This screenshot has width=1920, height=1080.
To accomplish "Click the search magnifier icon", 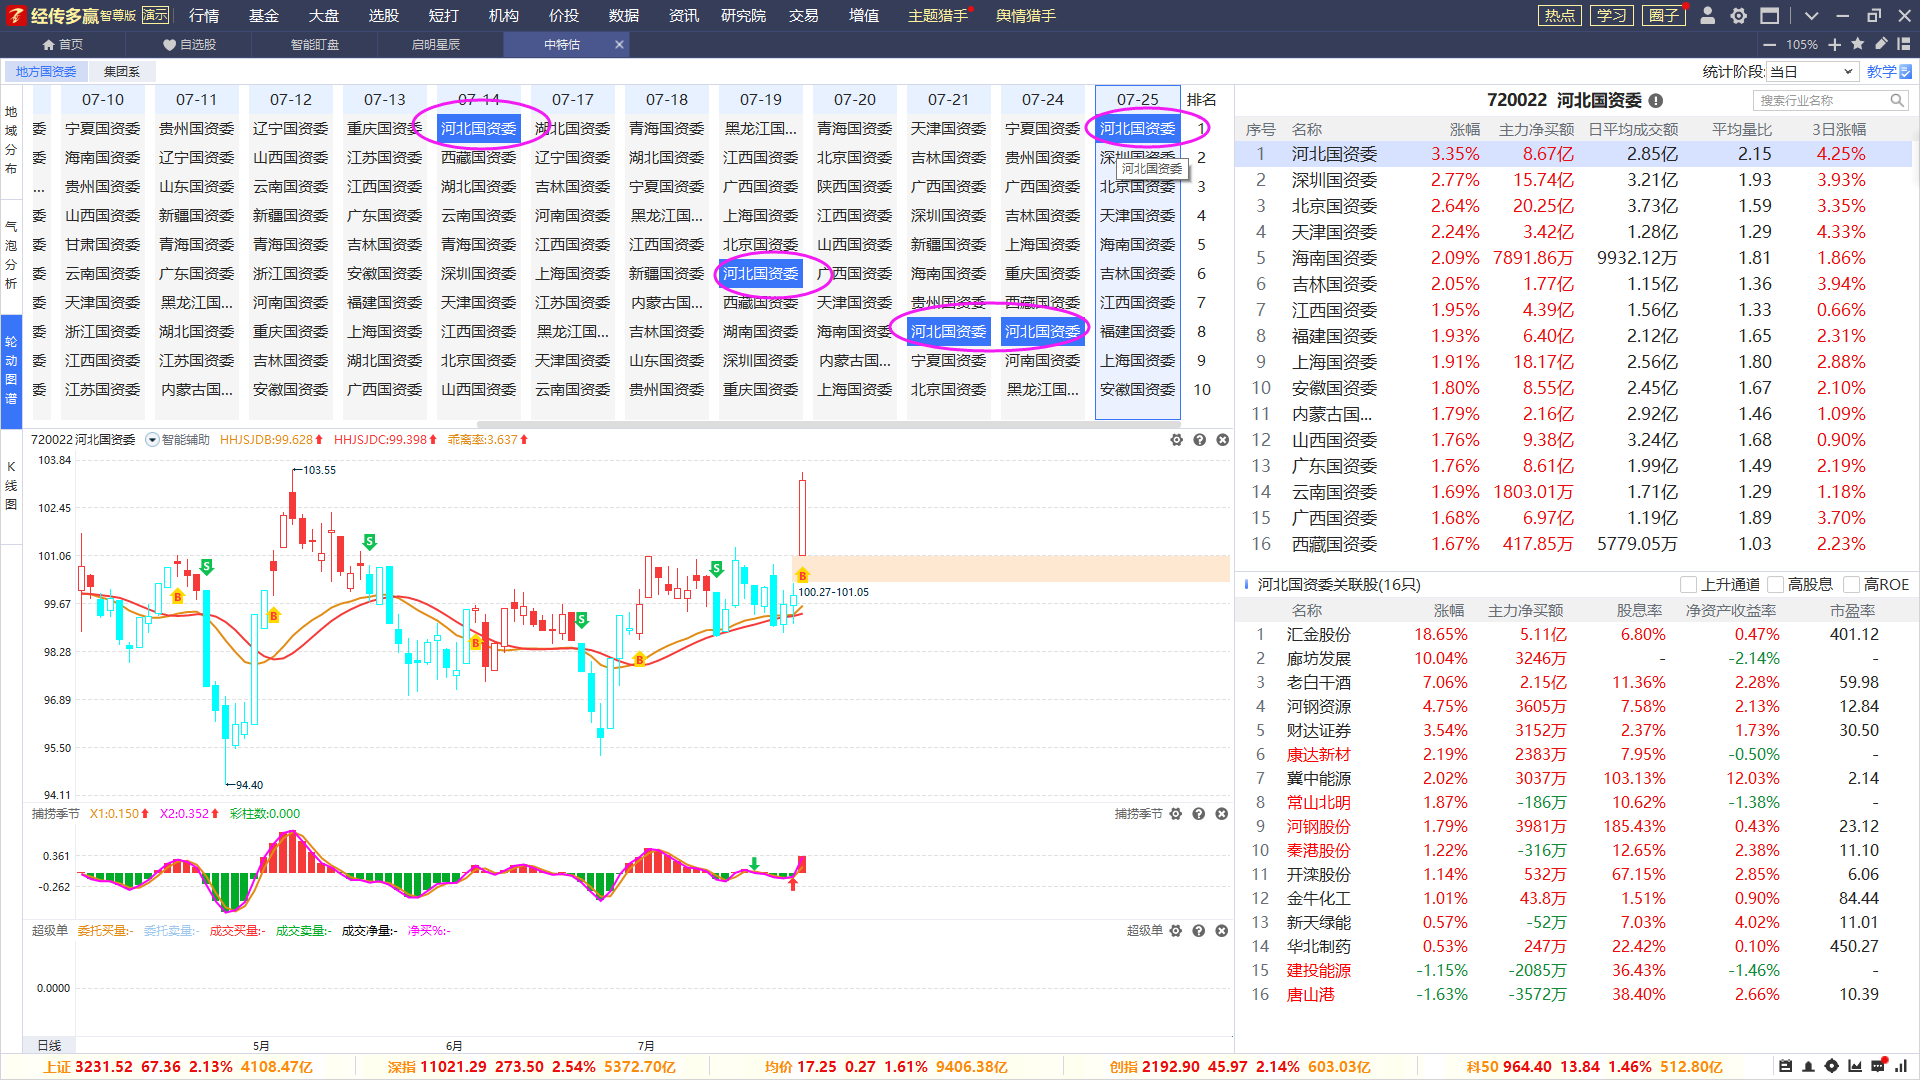I will pyautogui.click(x=1897, y=101).
